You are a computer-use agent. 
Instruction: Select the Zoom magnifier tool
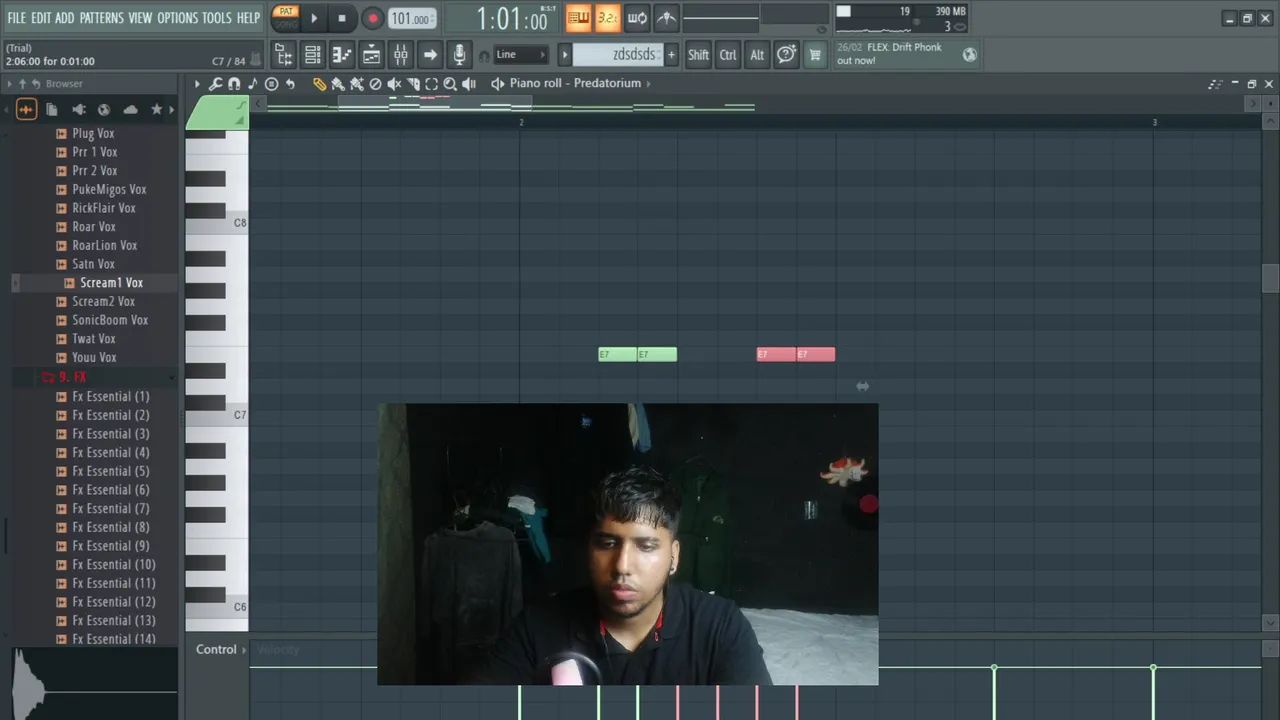(x=450, y=84)
